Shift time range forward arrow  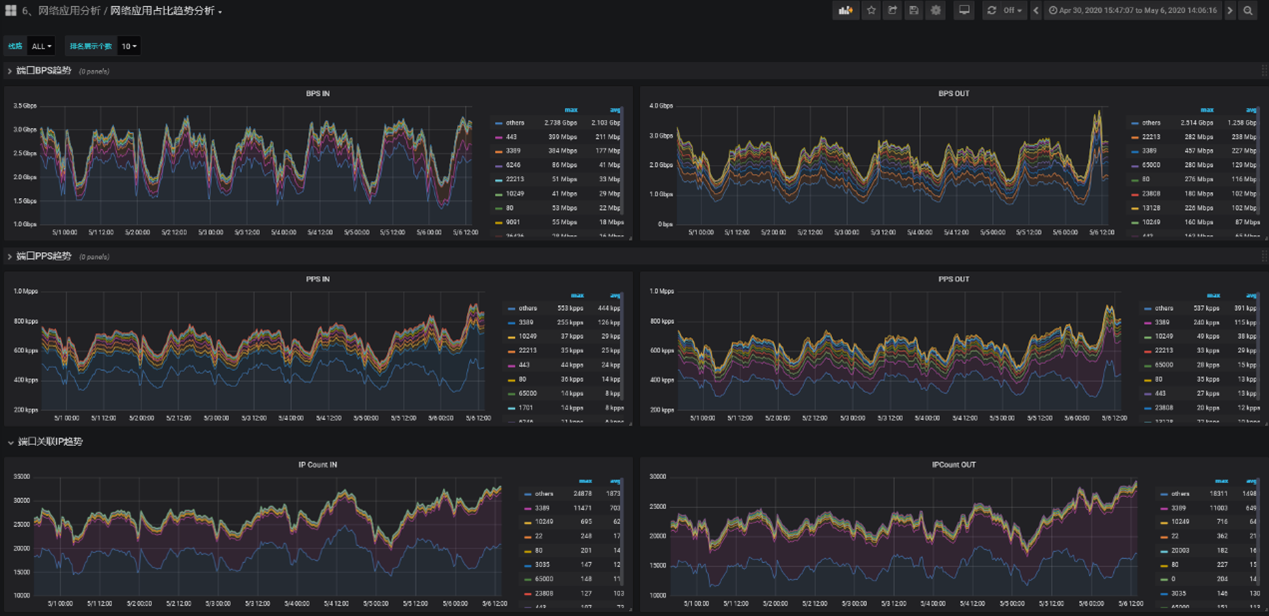pos(1230,10)
